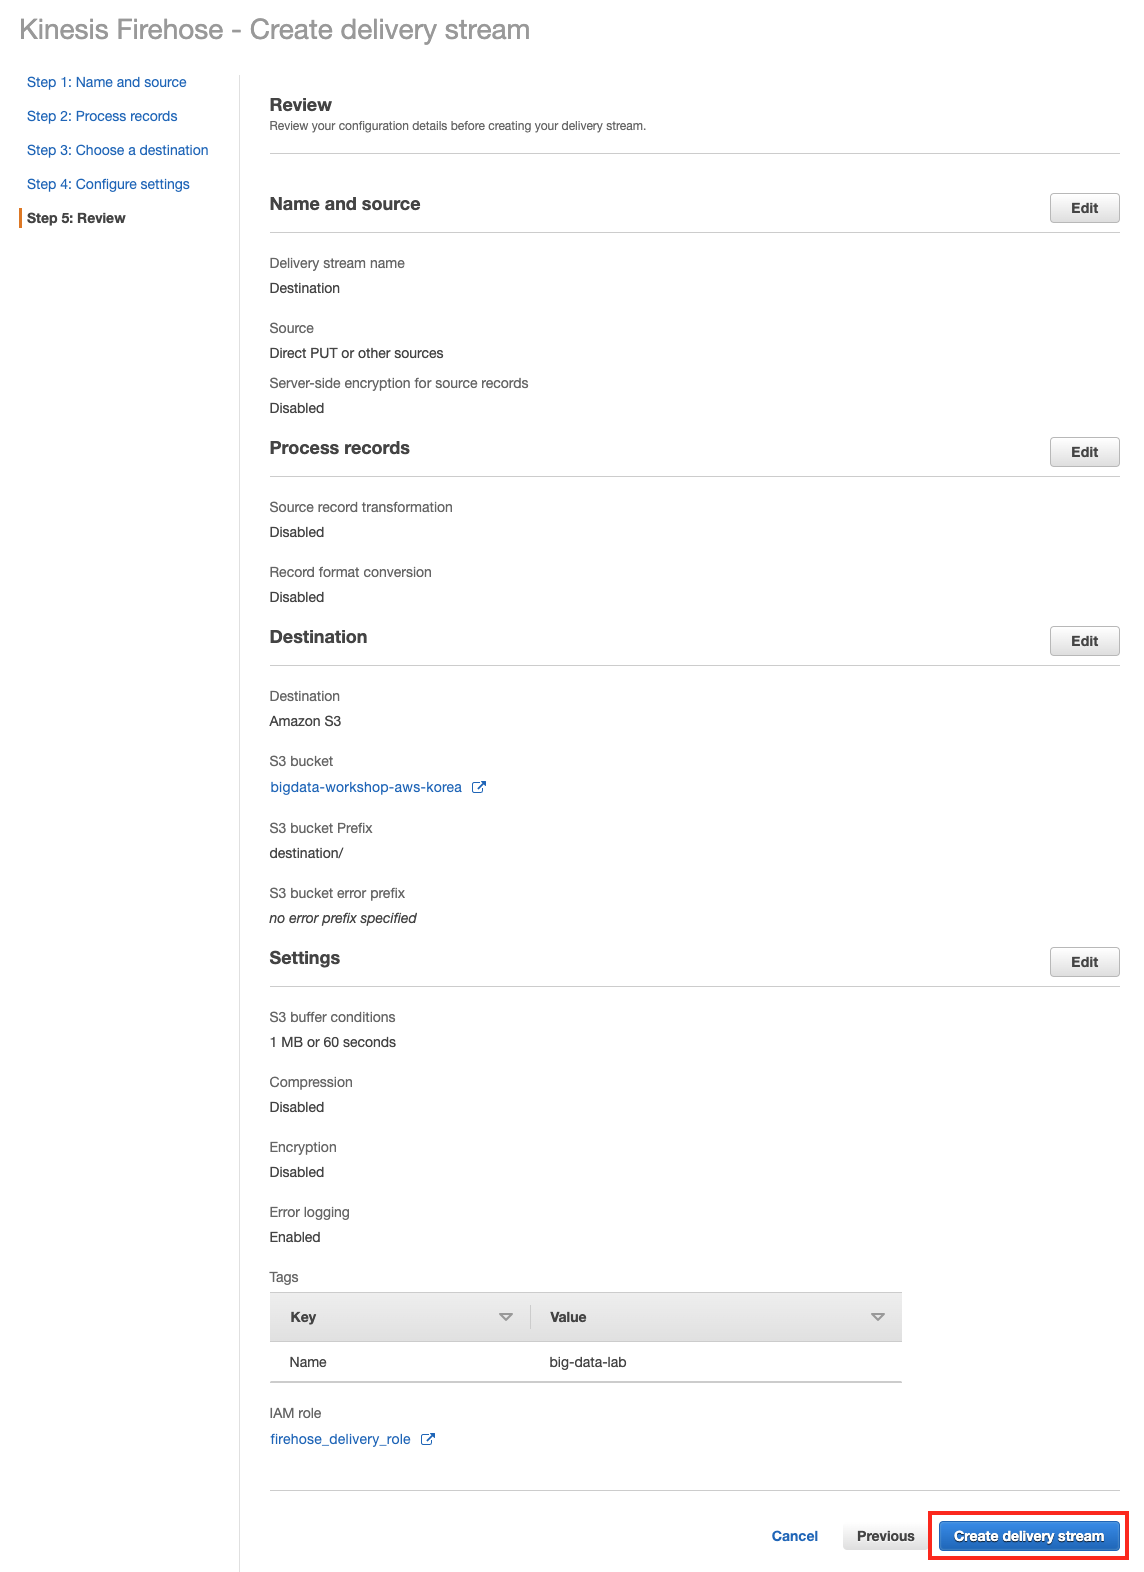
Task: Cancel the delivery stream creation
Action: pyautogui.click(x=795, y=1536)
